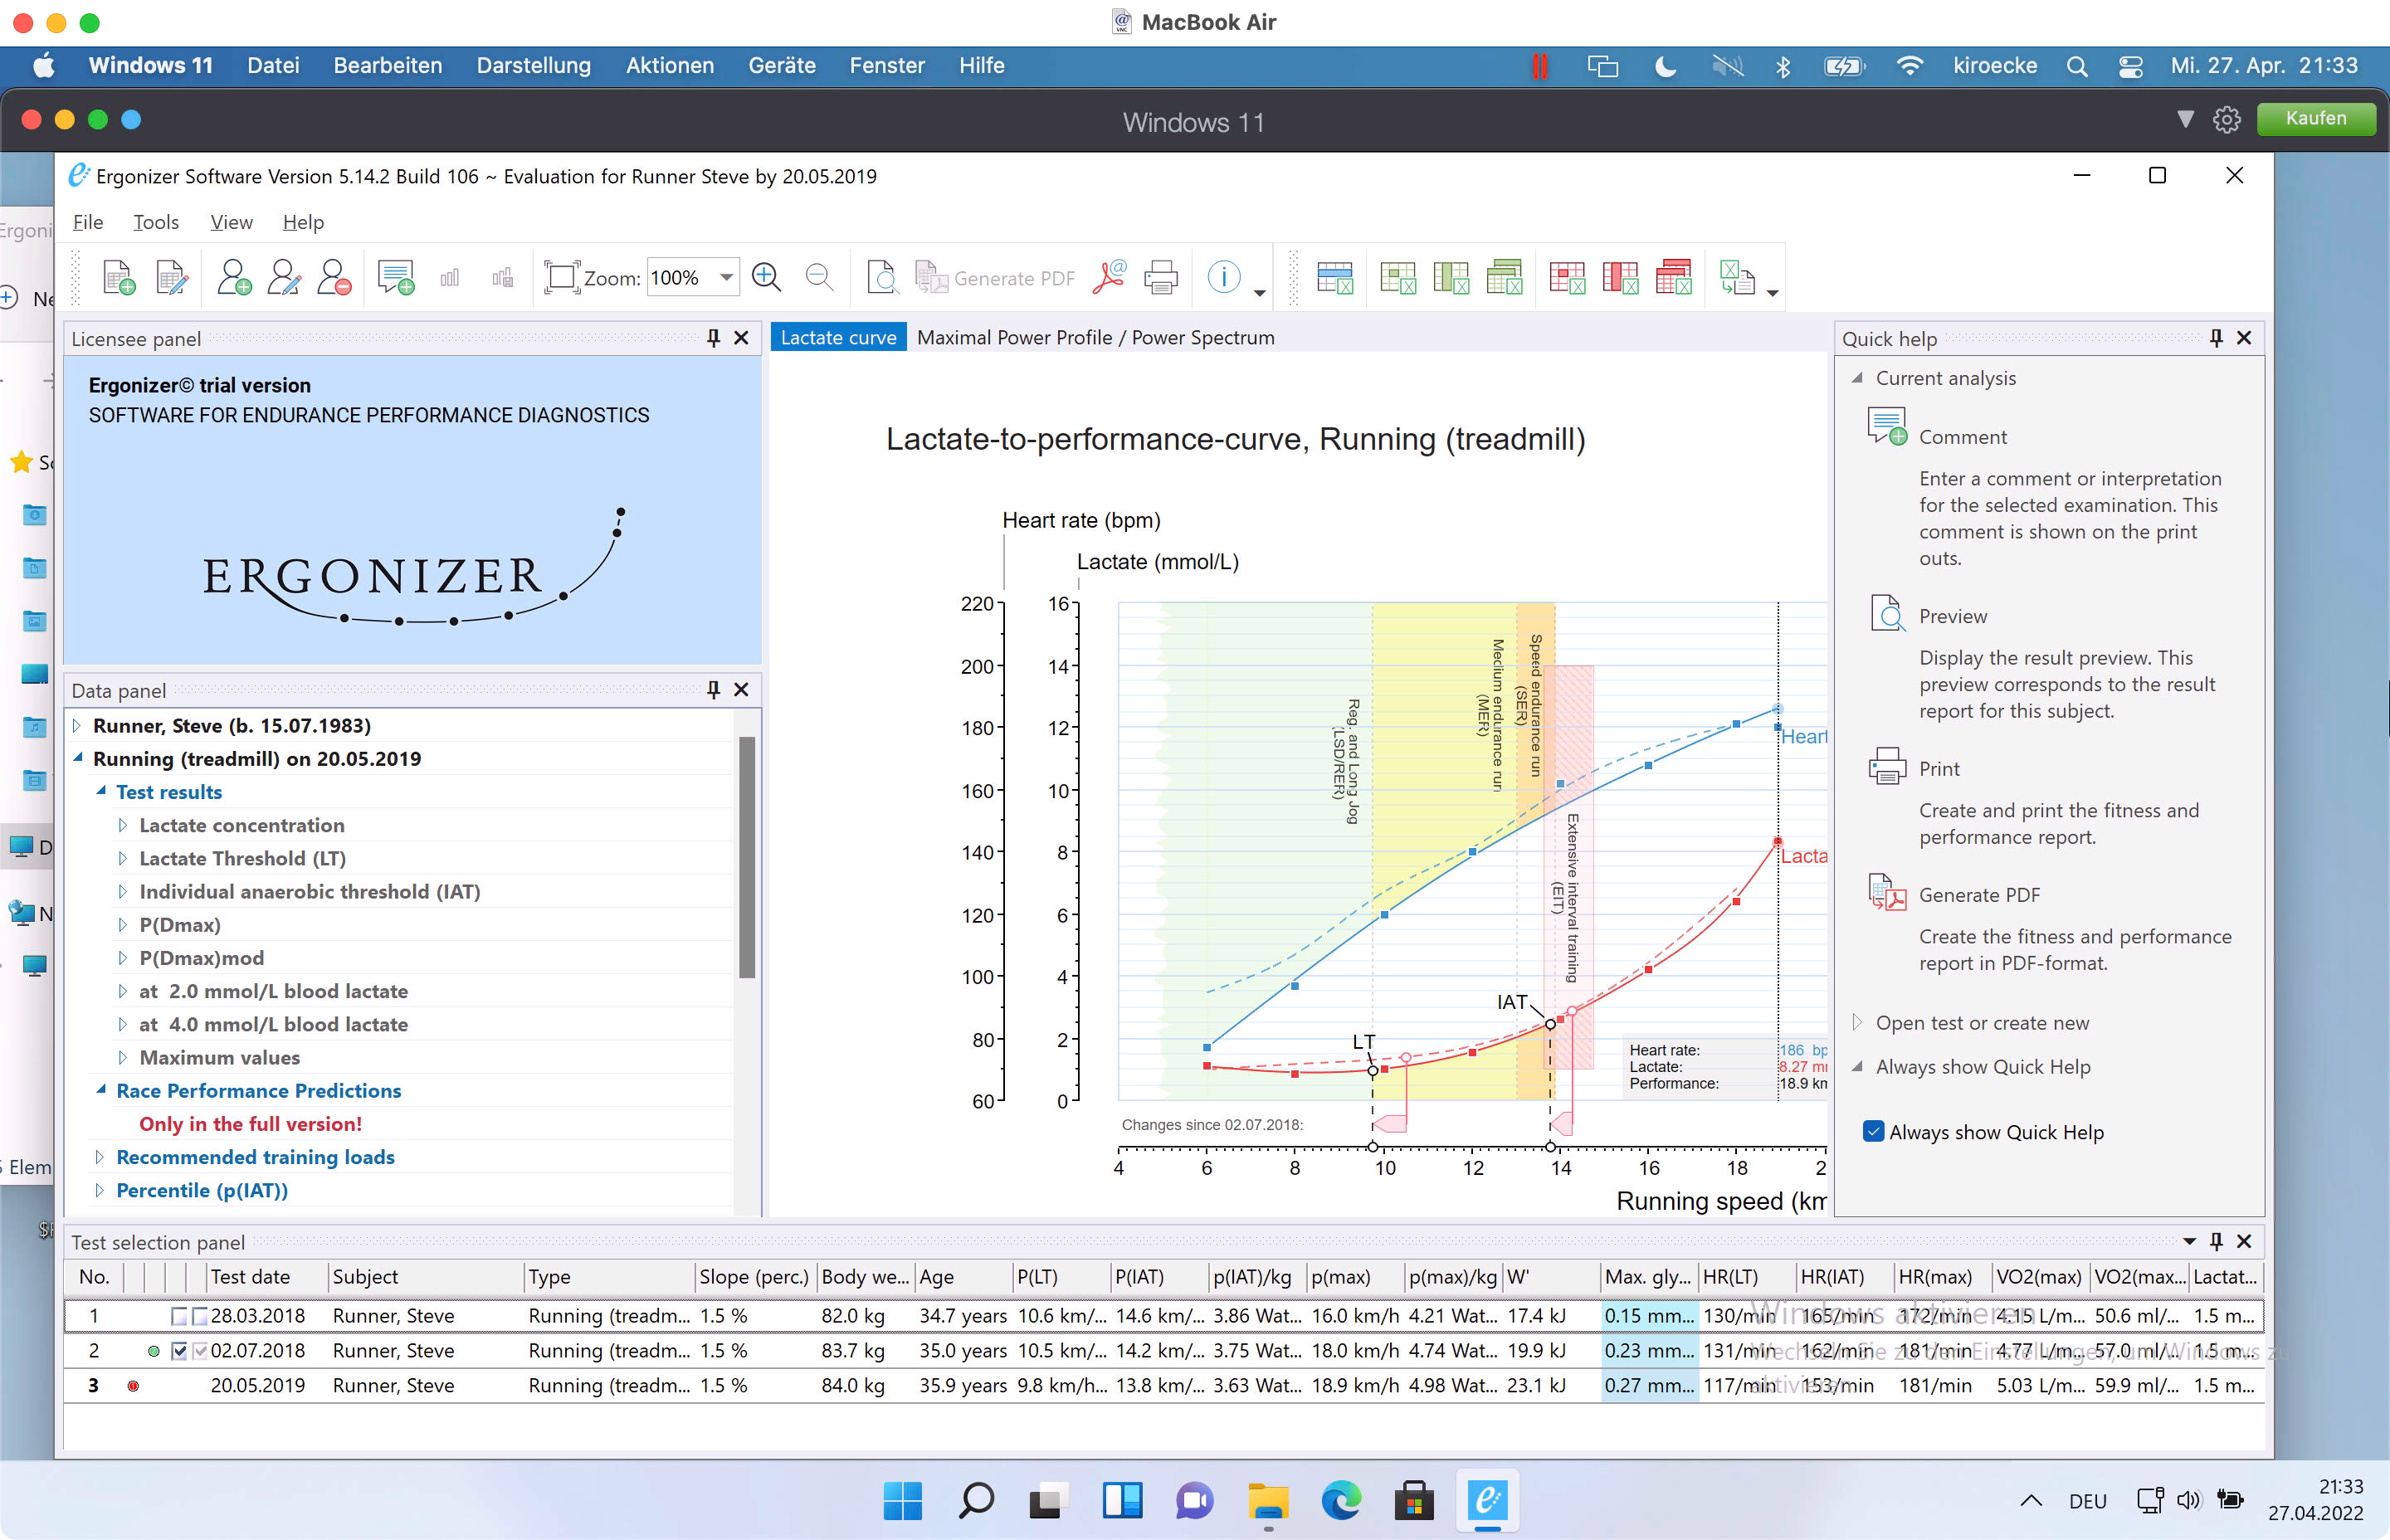This screenshot has height=1540, width=2390.
Task: Select Maximum values tree item
Action: (x=219, y=1057)
